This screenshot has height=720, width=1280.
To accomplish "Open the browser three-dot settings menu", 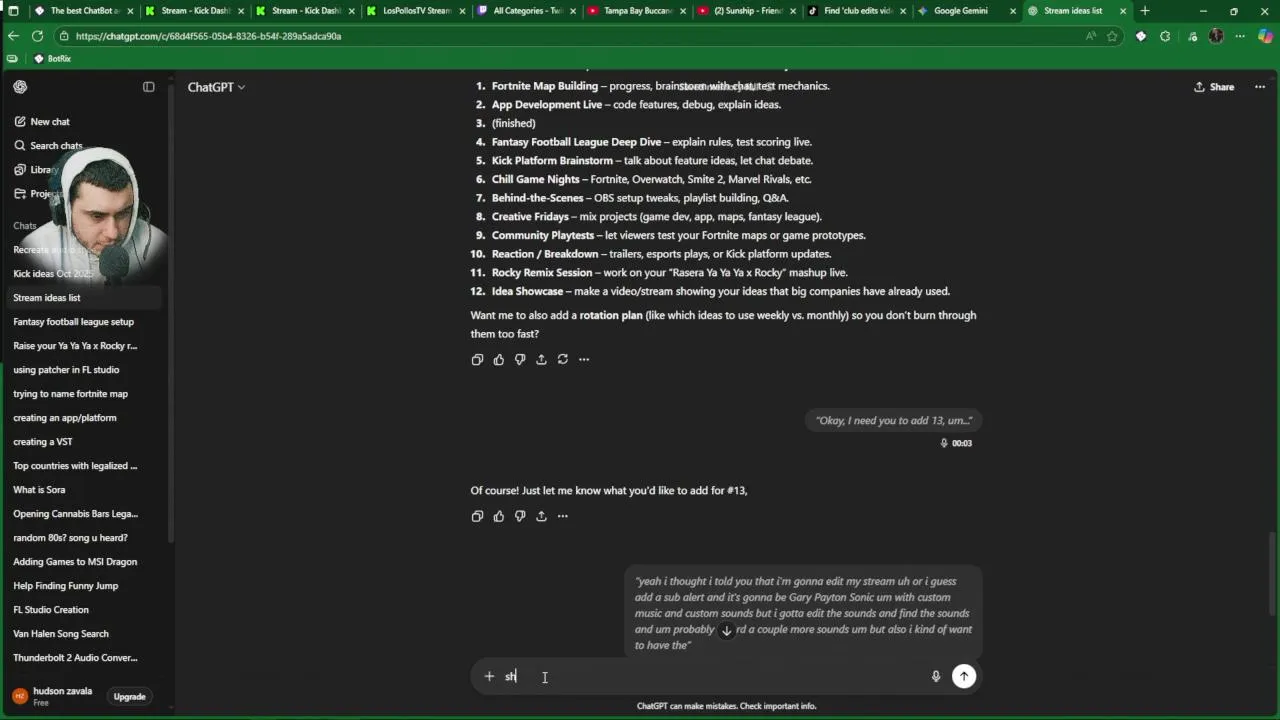I will 1240,36.
